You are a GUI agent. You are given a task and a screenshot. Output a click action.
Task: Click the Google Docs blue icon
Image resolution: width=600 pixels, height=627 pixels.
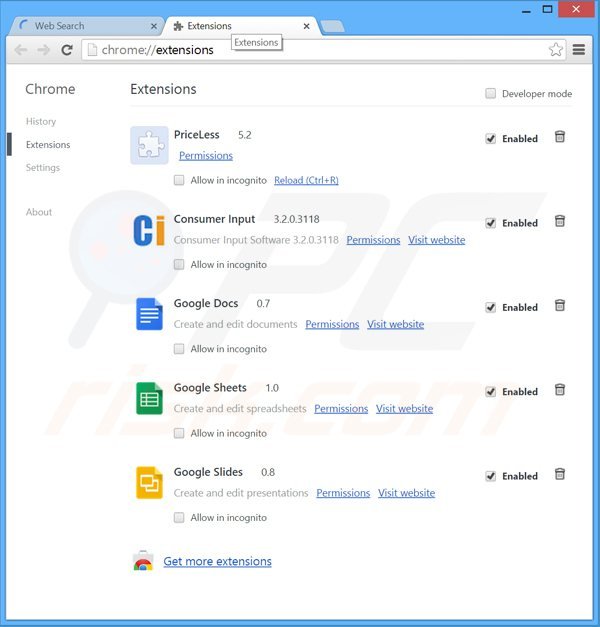[x=149, y=314]
